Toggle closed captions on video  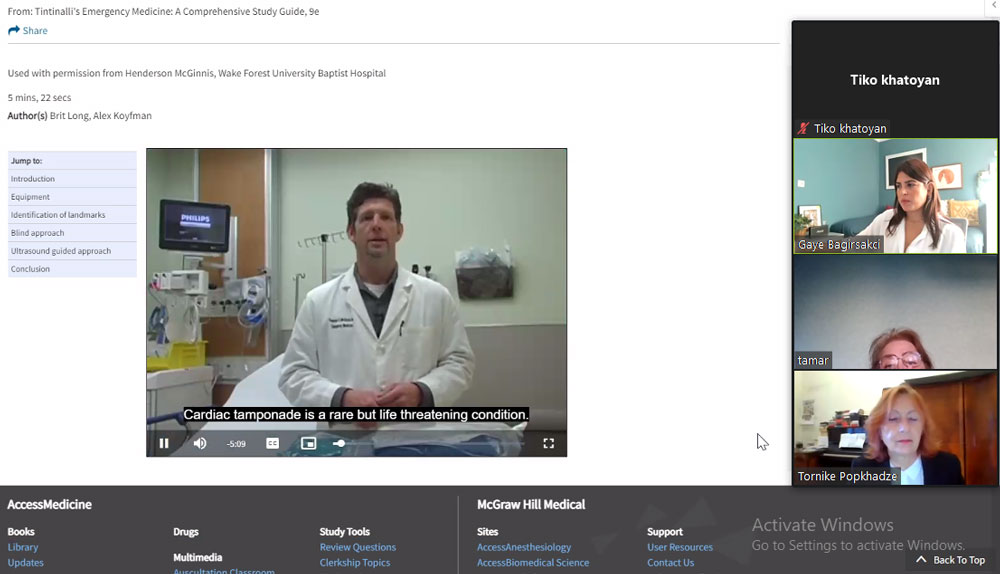[x=272, y=443]
